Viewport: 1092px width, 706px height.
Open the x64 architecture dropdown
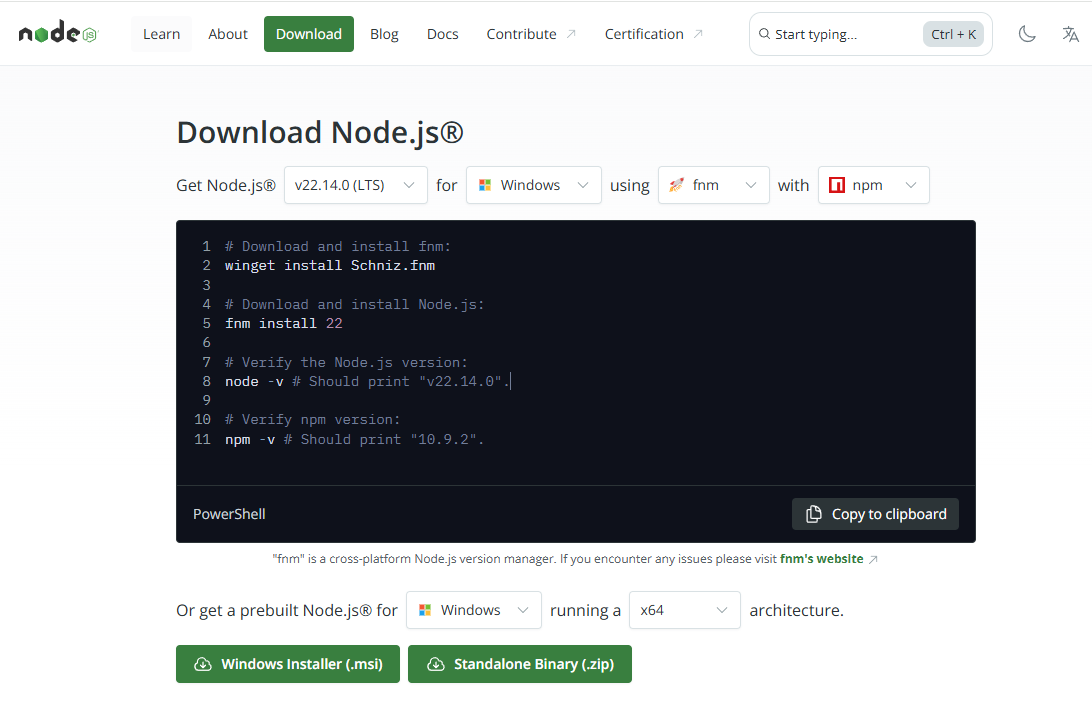(684, 610)
